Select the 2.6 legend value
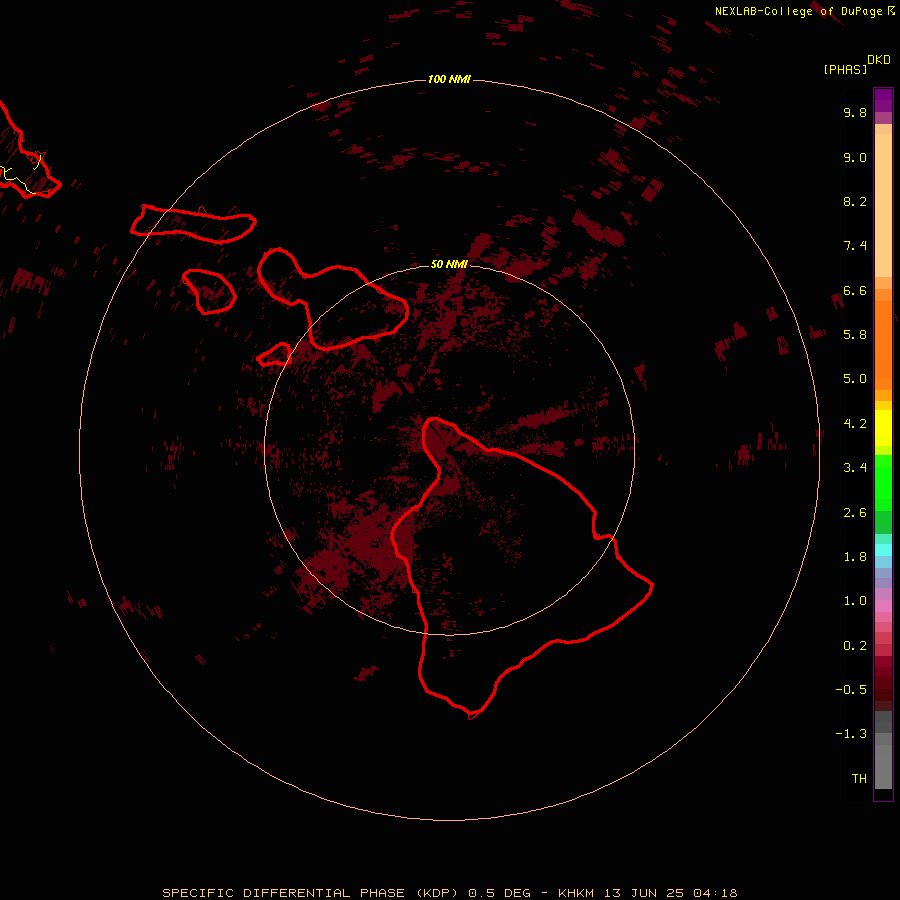 pos(855,513)
